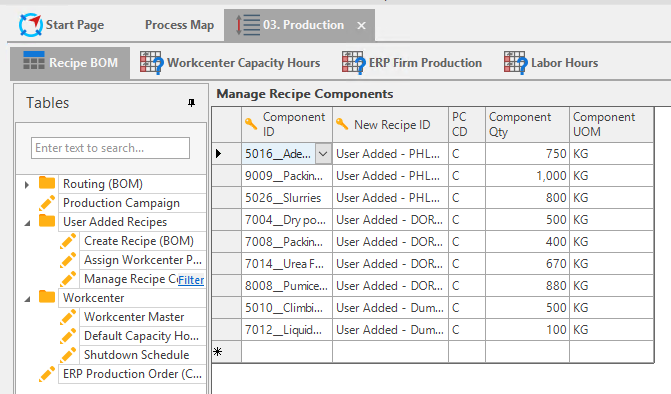Click the pencil icon beside Manage Recipe C...
Screen dimensions: 671x394
click(x=68, y=278)
